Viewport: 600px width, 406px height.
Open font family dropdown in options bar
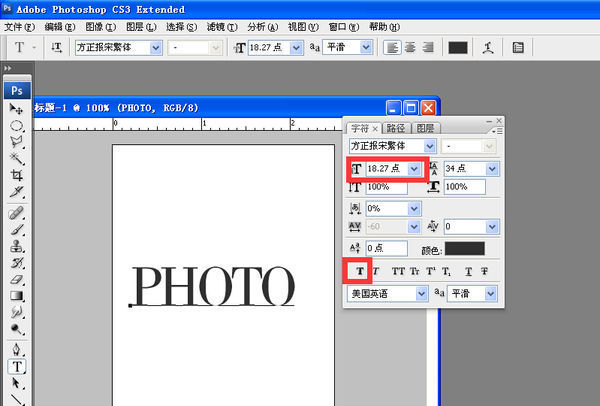(x=156, y=48)
